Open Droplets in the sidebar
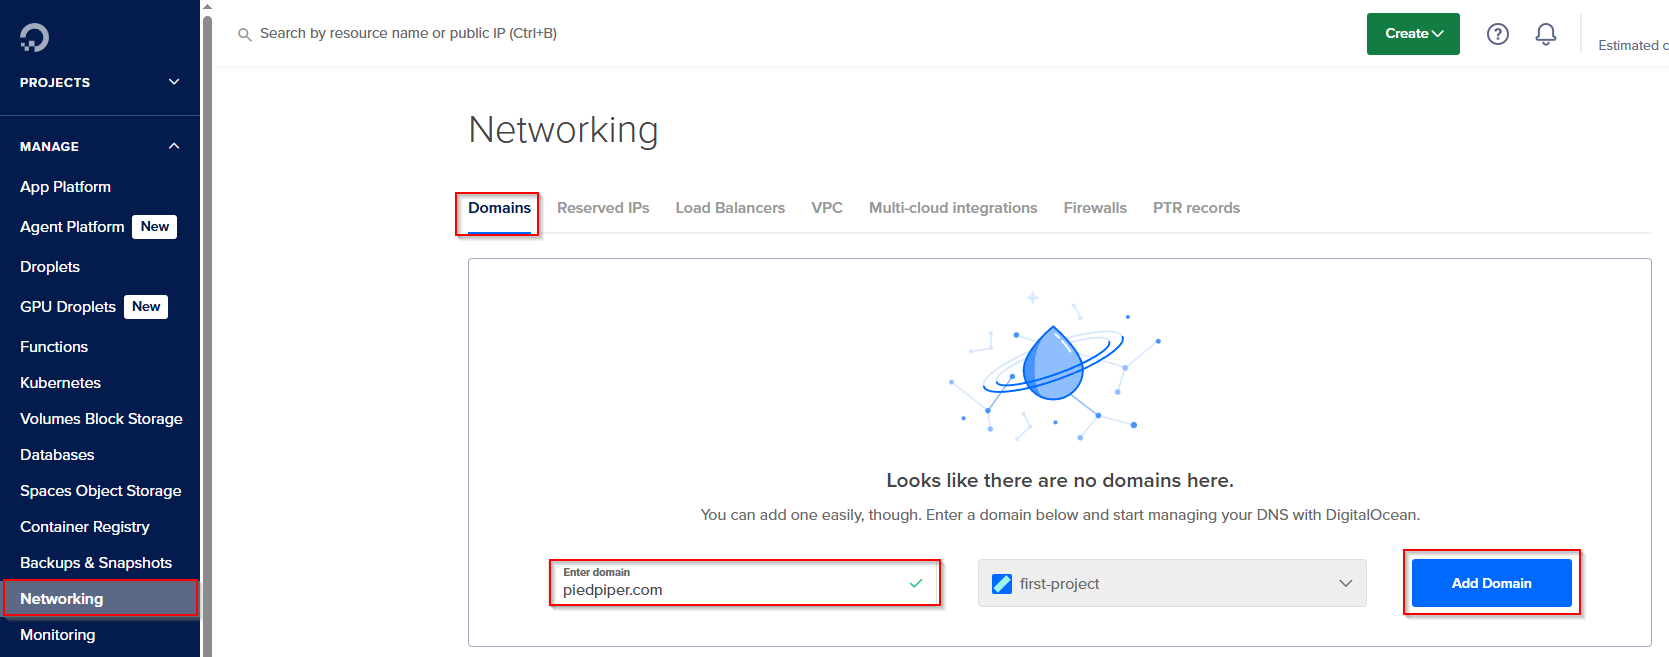This screenshot has height=657, width=1669. coord(50,267)
